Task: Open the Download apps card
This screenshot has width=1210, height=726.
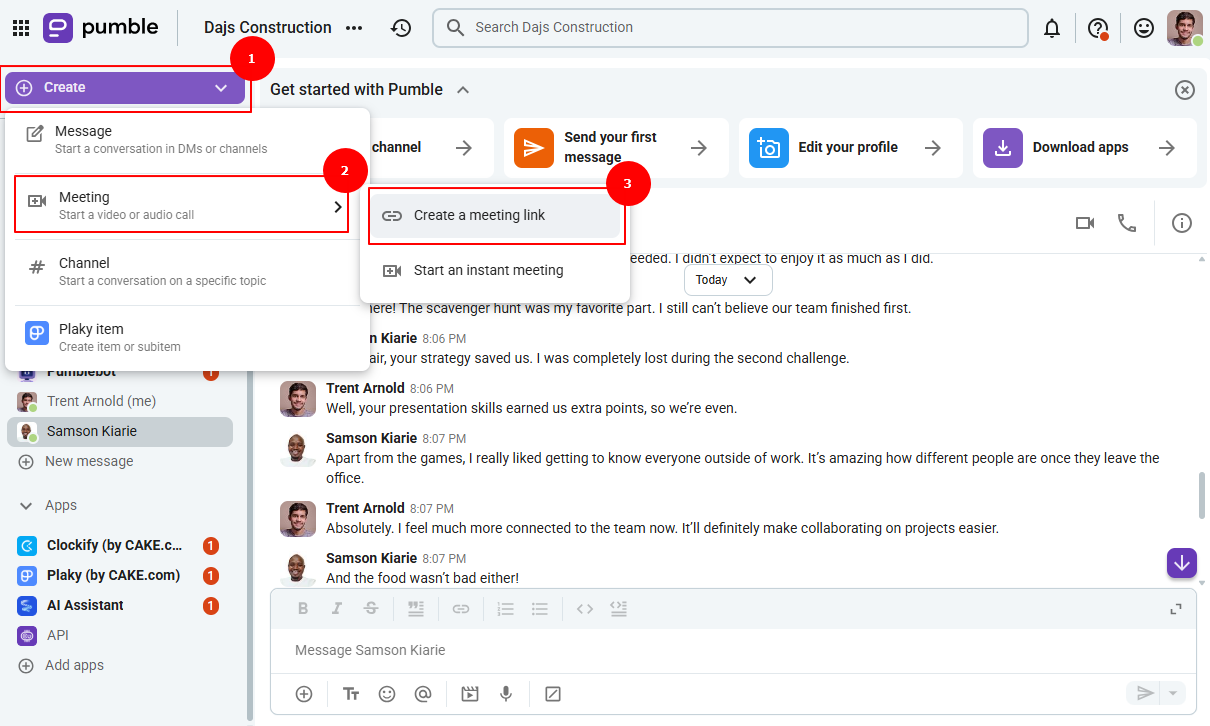Action: pos(1084,148)
